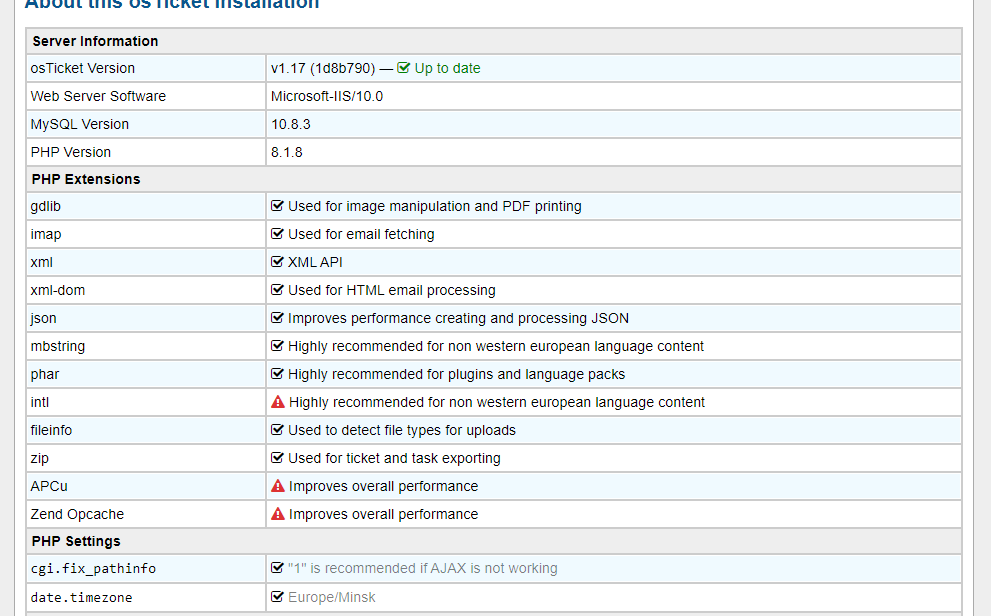Click the xml-dom extension name

click(58, 290)
